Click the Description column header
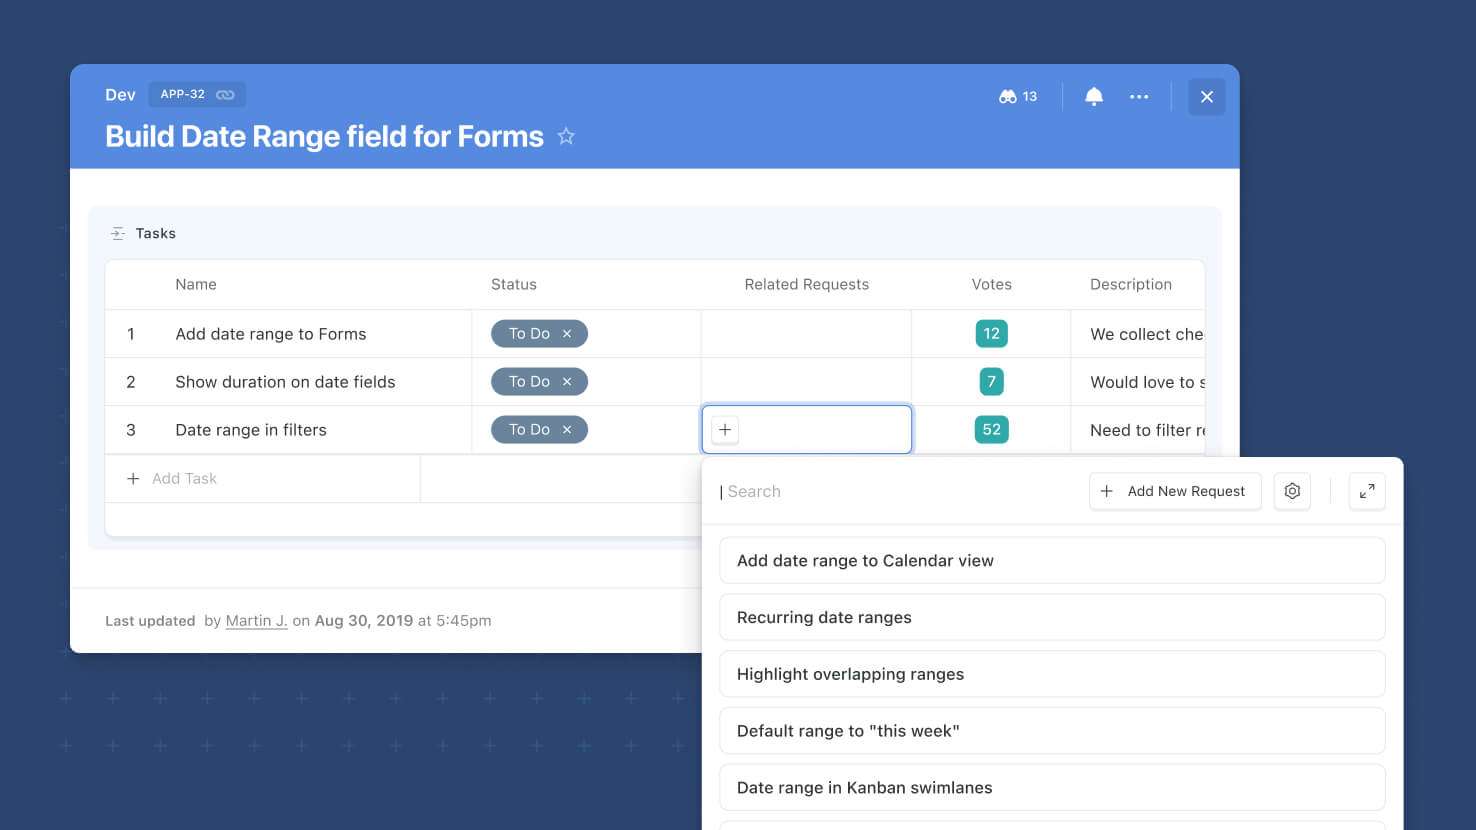This screenshot has height=830, width=1476. coord(1131,285)
